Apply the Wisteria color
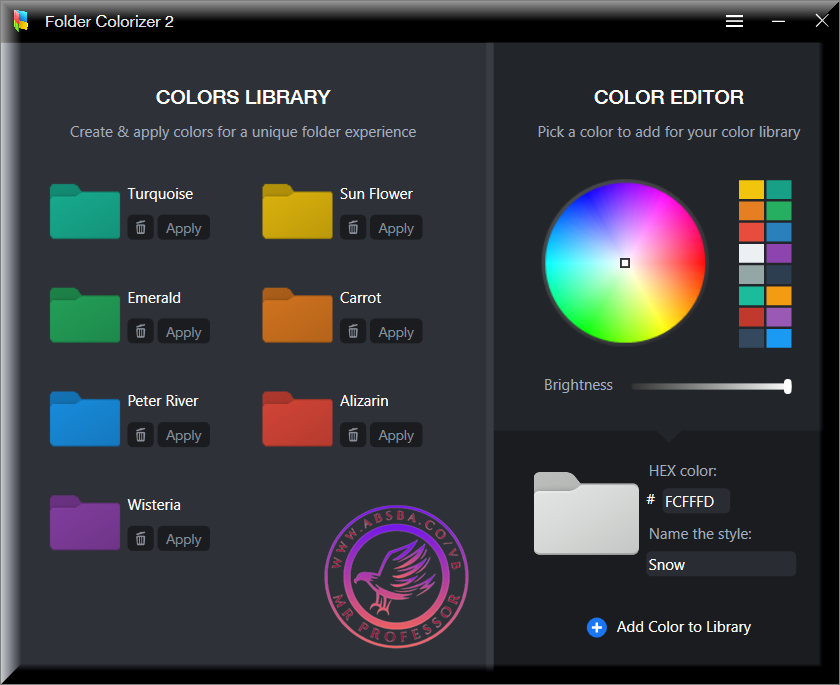The image size is (840, 685). point(183,539)
